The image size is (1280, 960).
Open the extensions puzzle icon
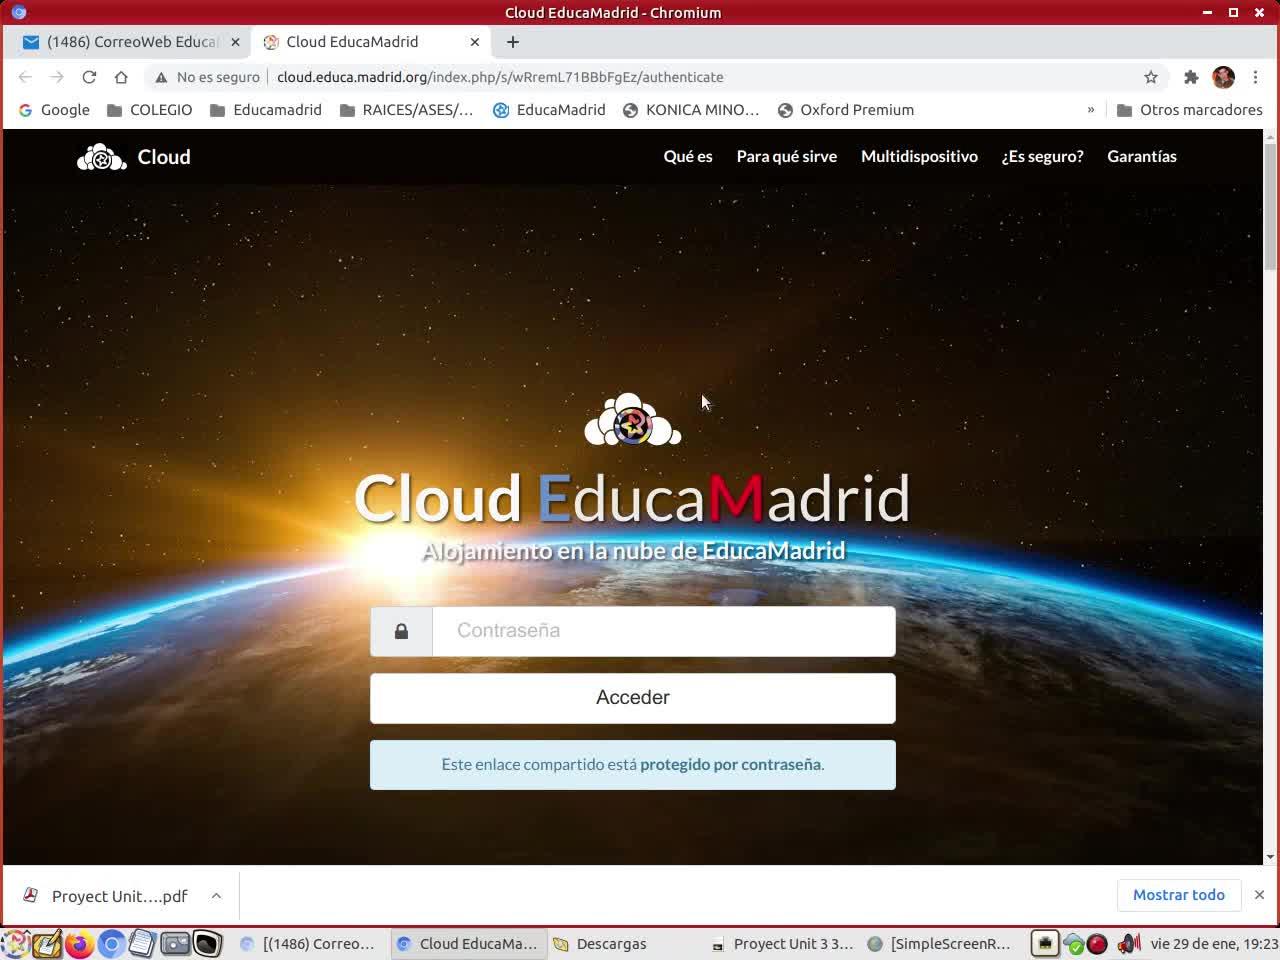[x=1191, y=77]
